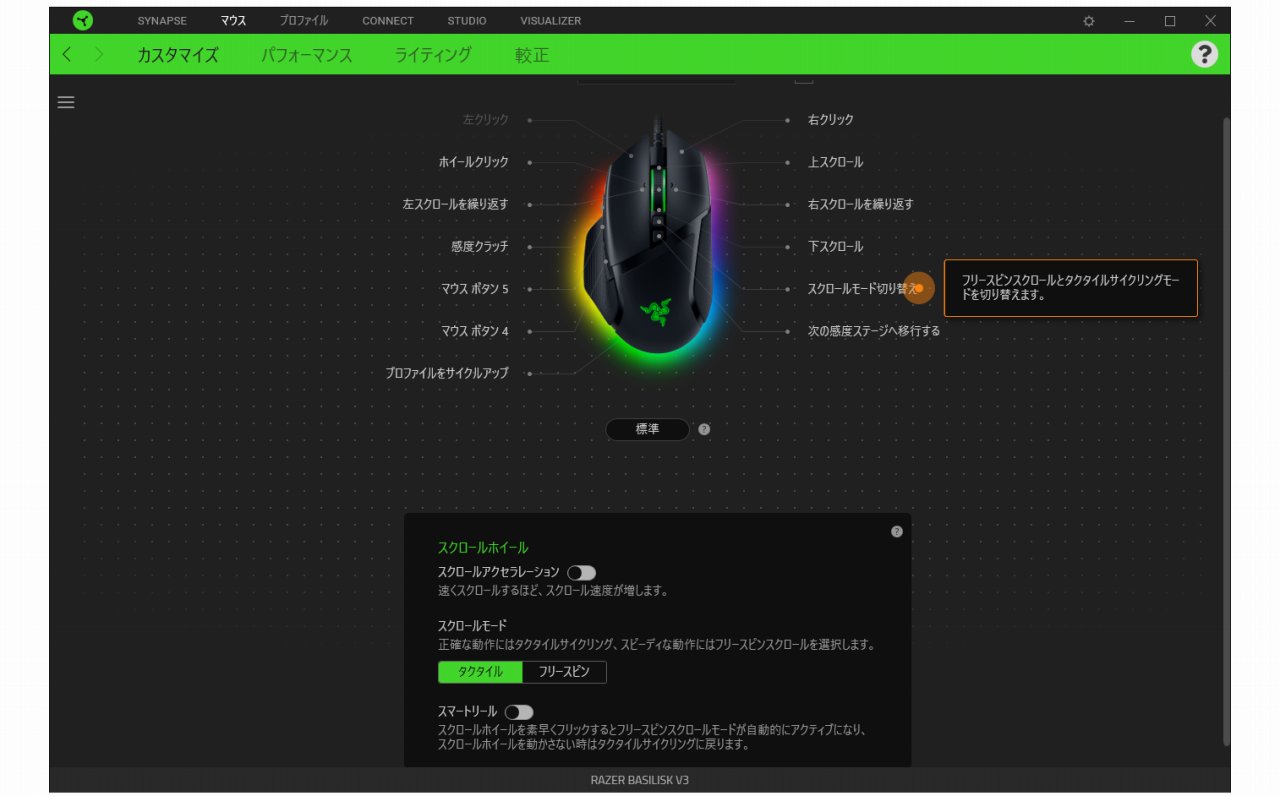Select タクタイル scroll mode
The image size is (1280, 796).
coord(480,672)
